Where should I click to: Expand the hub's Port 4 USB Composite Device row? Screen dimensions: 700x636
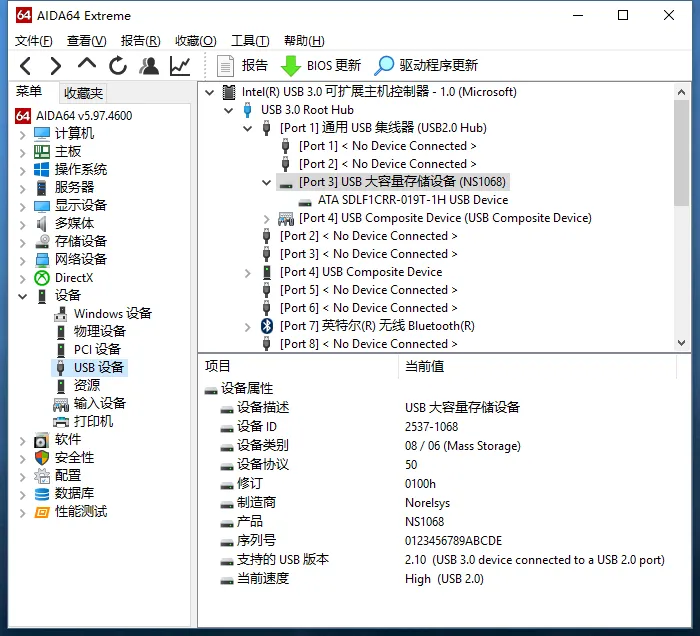click(x=267, y=219)
